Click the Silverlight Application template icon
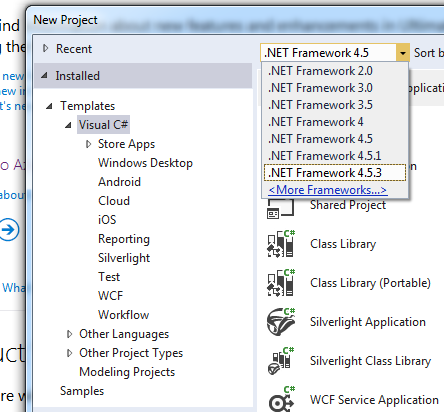The height and width of the screenshot is (412, 444). (281, 322)
